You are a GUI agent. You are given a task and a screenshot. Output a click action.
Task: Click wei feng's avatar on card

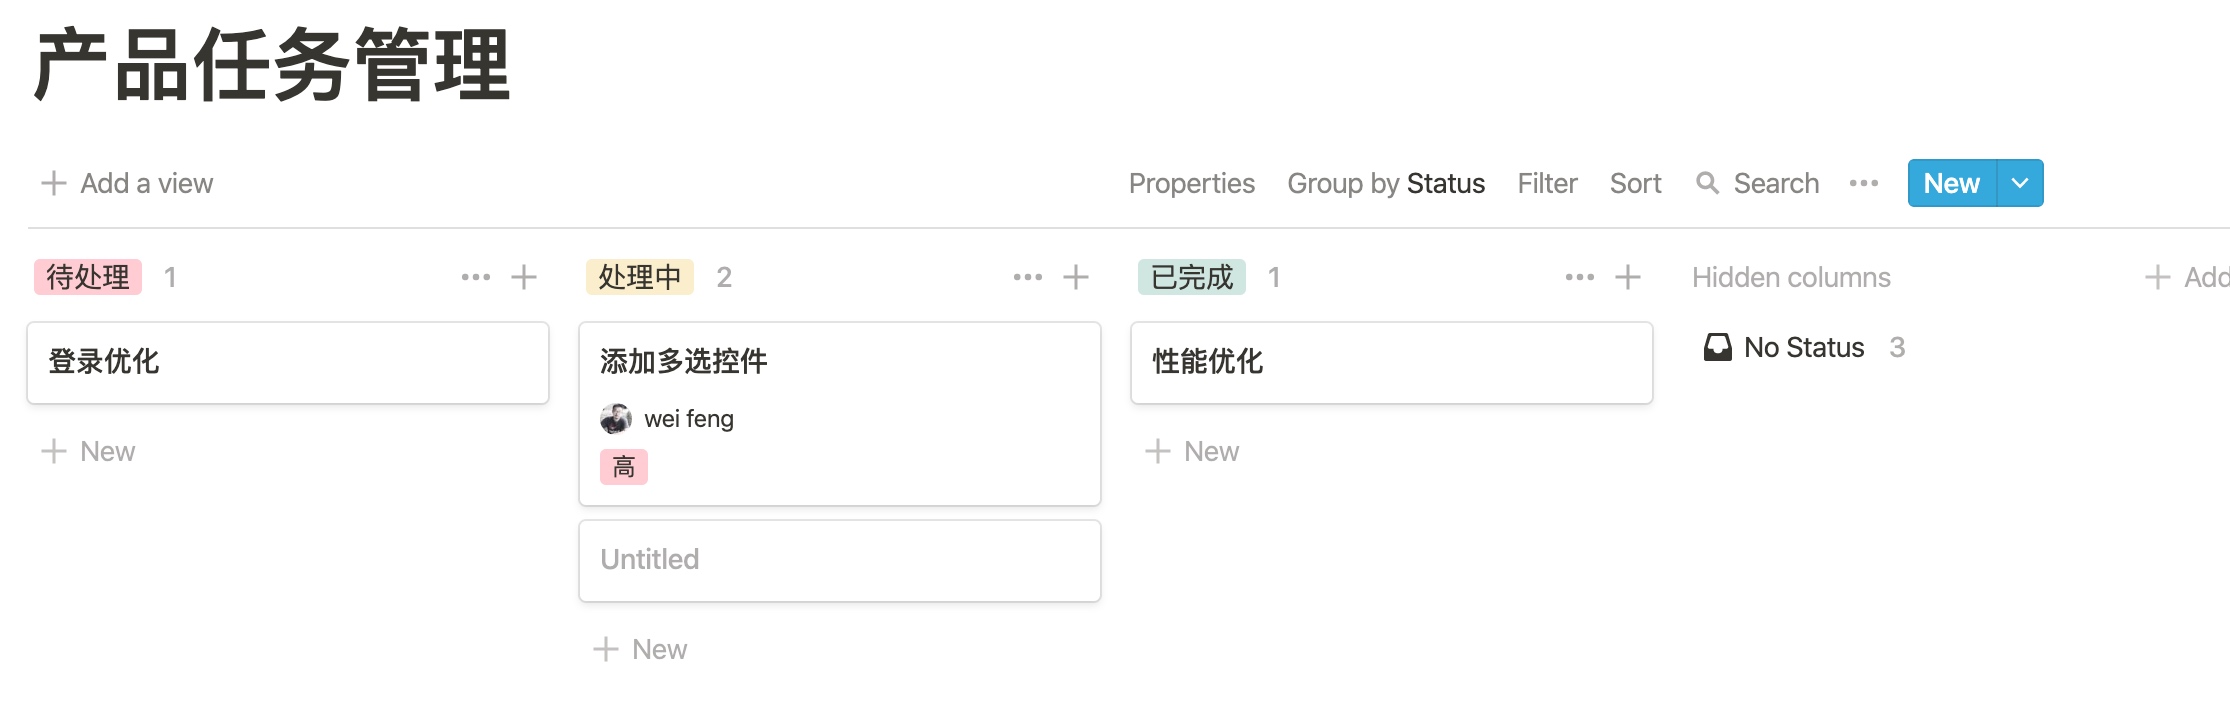pyautogui.click(x=616, y=419)
